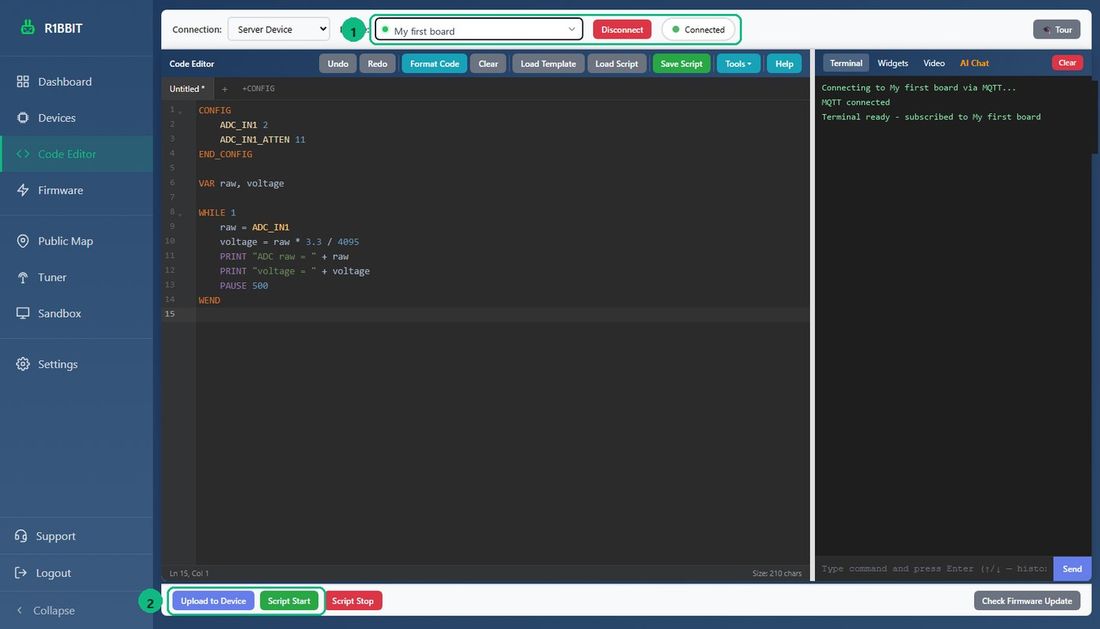1100x629 pixels.
Task: Click Format Code button
Action: [x=434, y=64]
